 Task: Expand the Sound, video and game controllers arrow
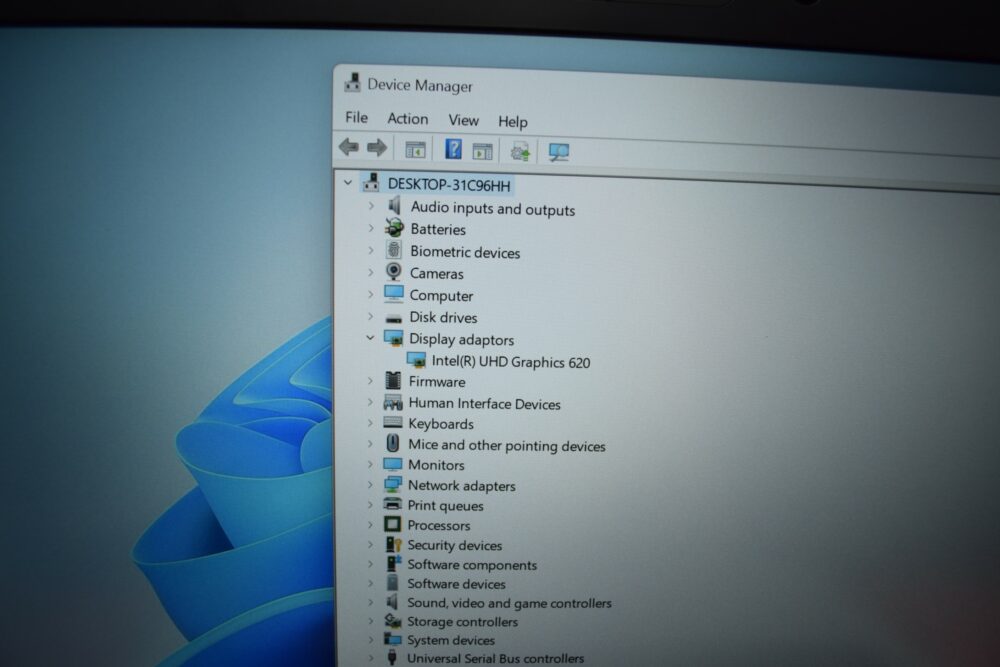(370, 602)
